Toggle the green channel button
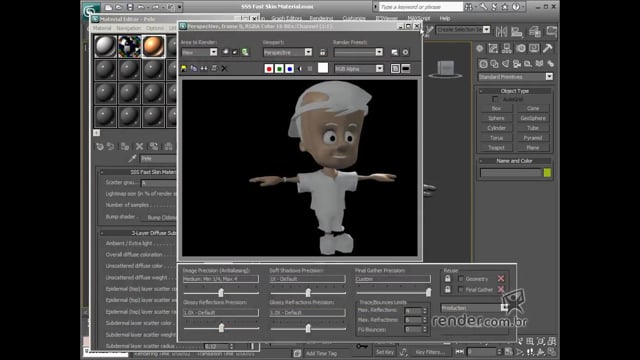Screen dimensions: 640x360 pos(279,69)
